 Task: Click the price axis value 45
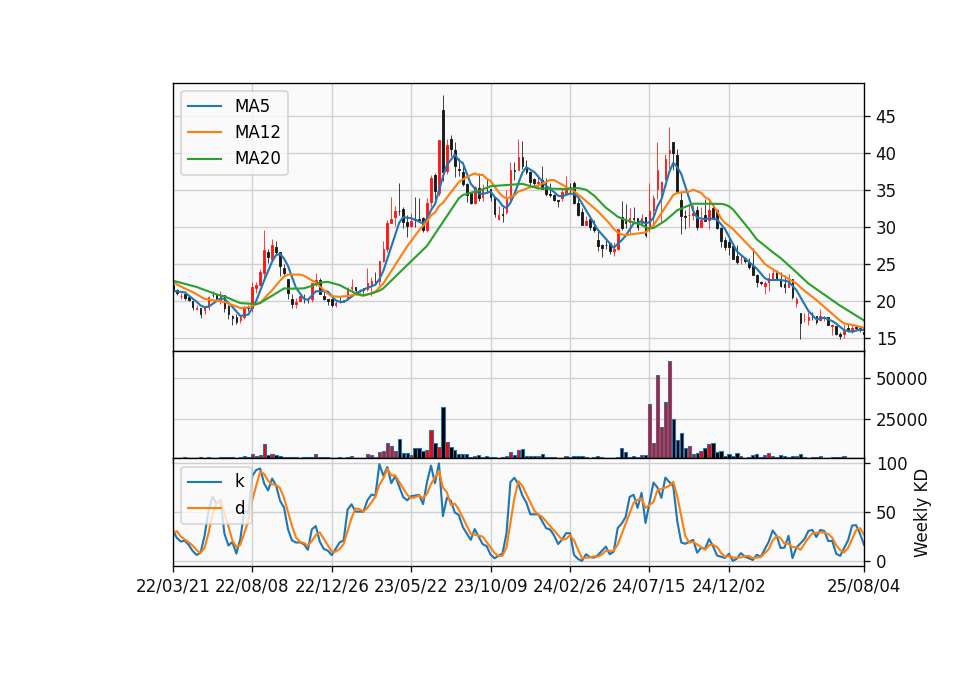pyautogui.click(x=886, y=117)
